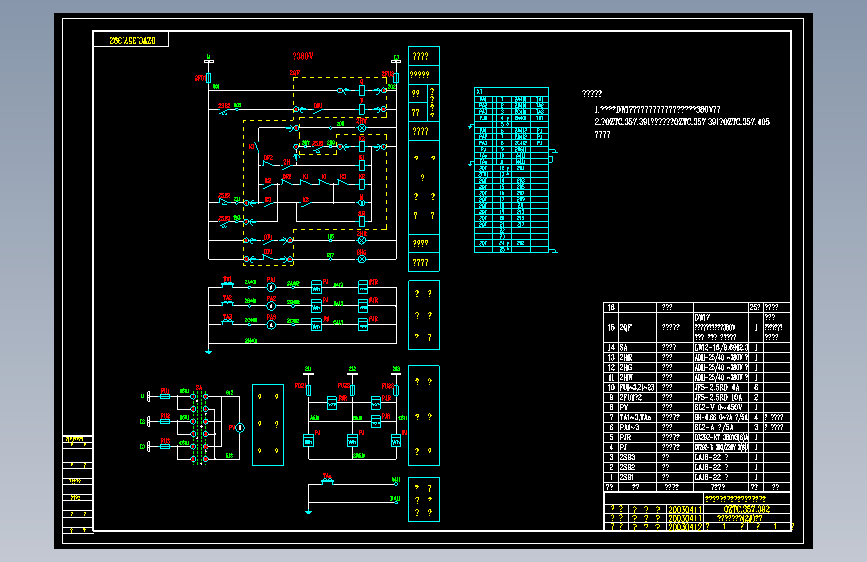The height and width of the screenshot is (562, 867).
Task: Select the SA entry in the parts list
Action: point(624,348)
